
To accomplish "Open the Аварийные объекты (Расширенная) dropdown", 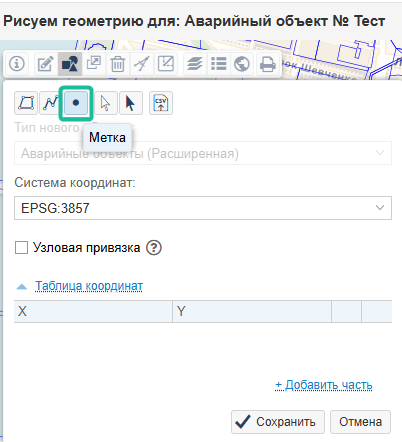I will pyautogui.click(x=203, y=153).
